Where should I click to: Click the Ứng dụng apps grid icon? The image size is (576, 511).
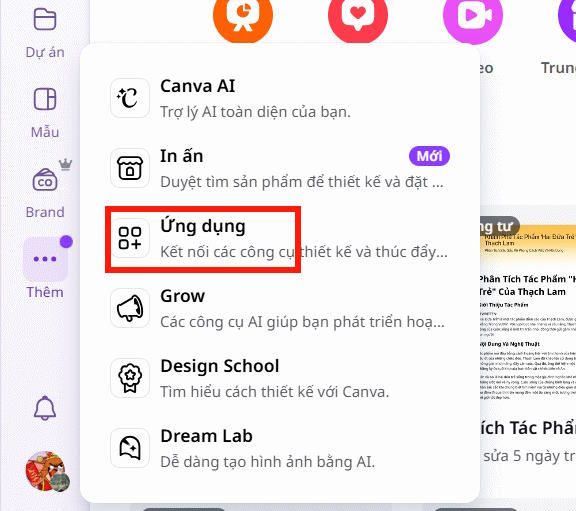coord(130,238)
